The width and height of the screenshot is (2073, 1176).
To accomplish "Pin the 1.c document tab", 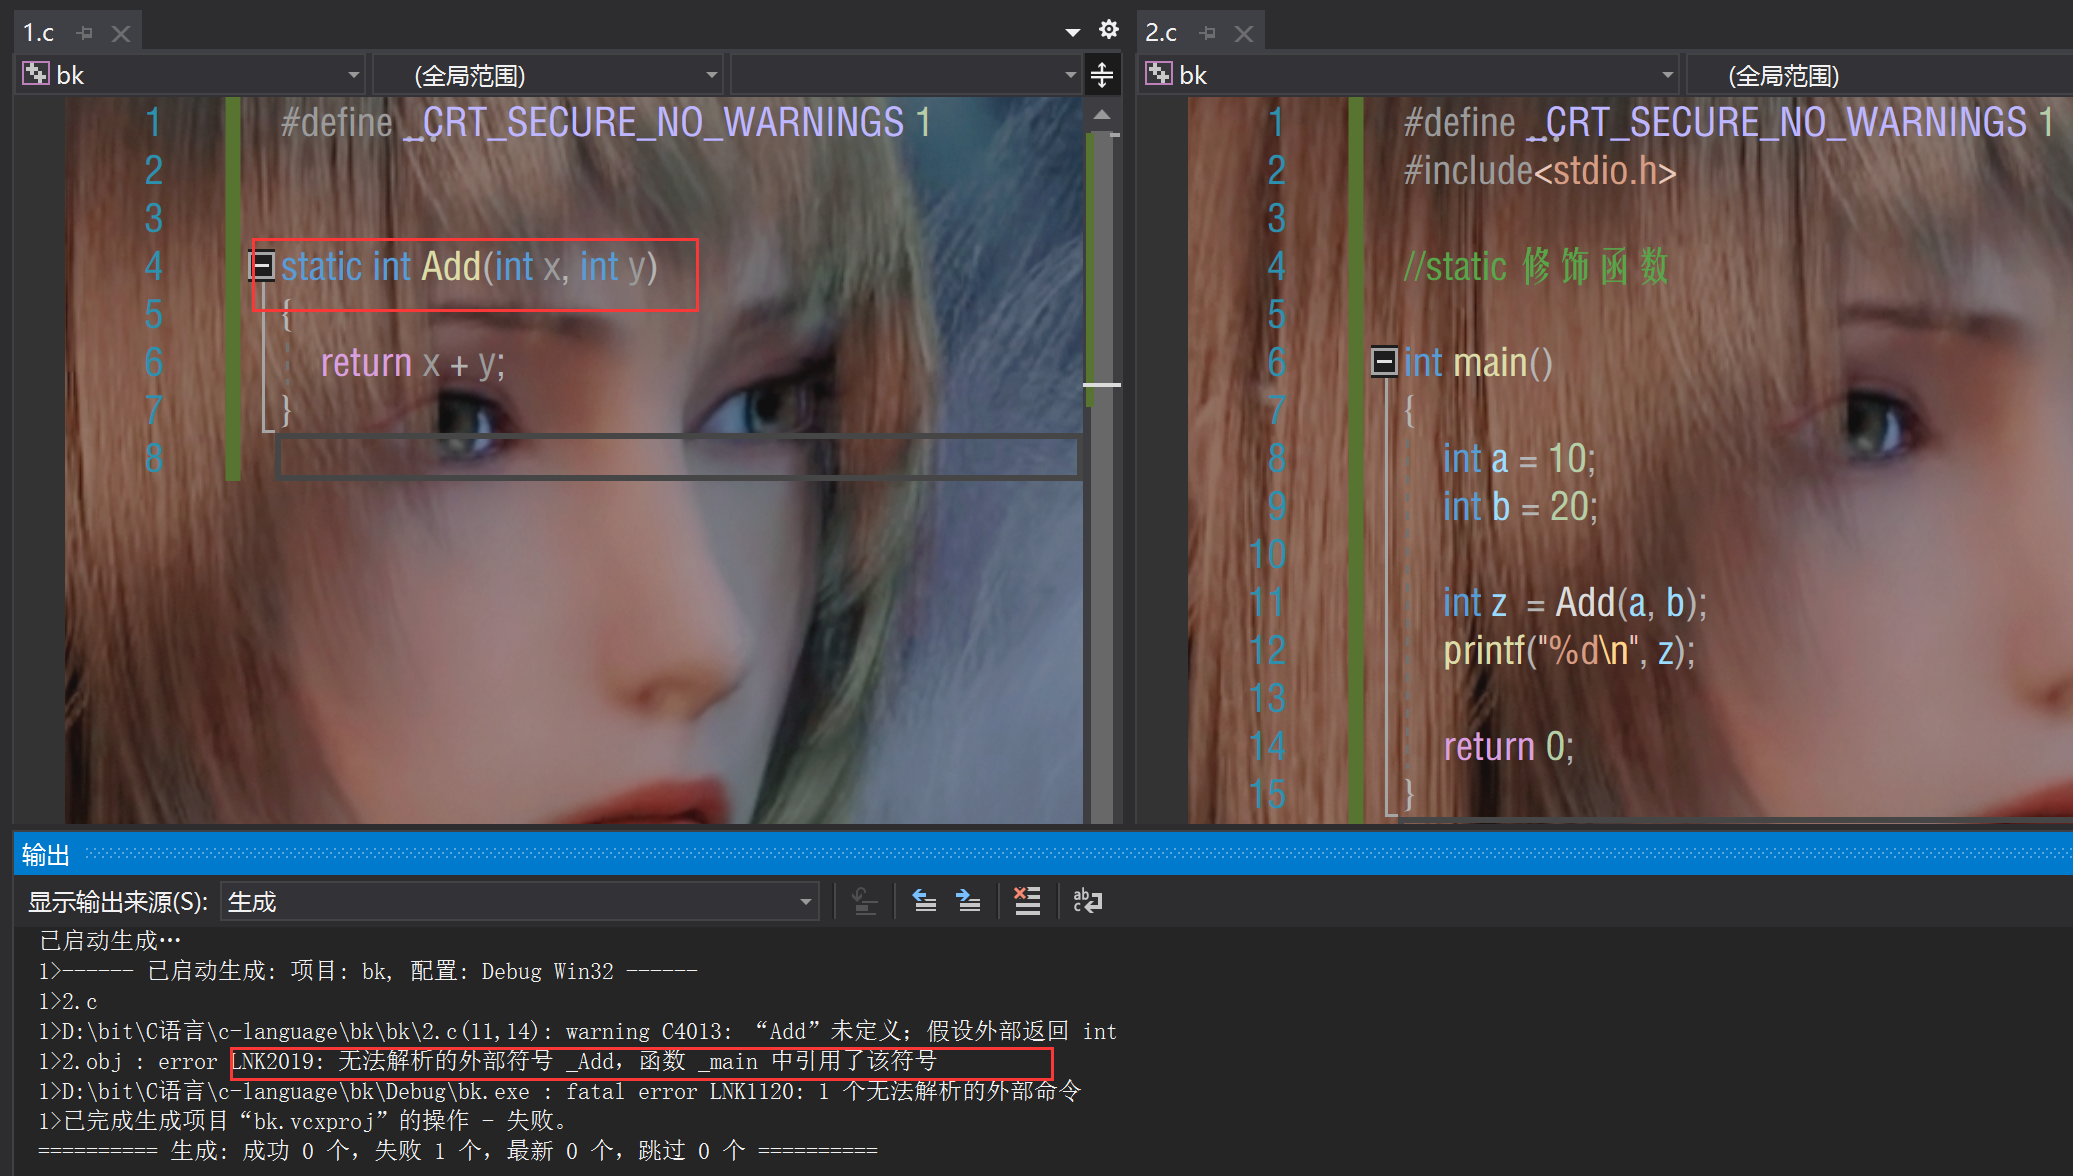I will [x=85, y=33].
